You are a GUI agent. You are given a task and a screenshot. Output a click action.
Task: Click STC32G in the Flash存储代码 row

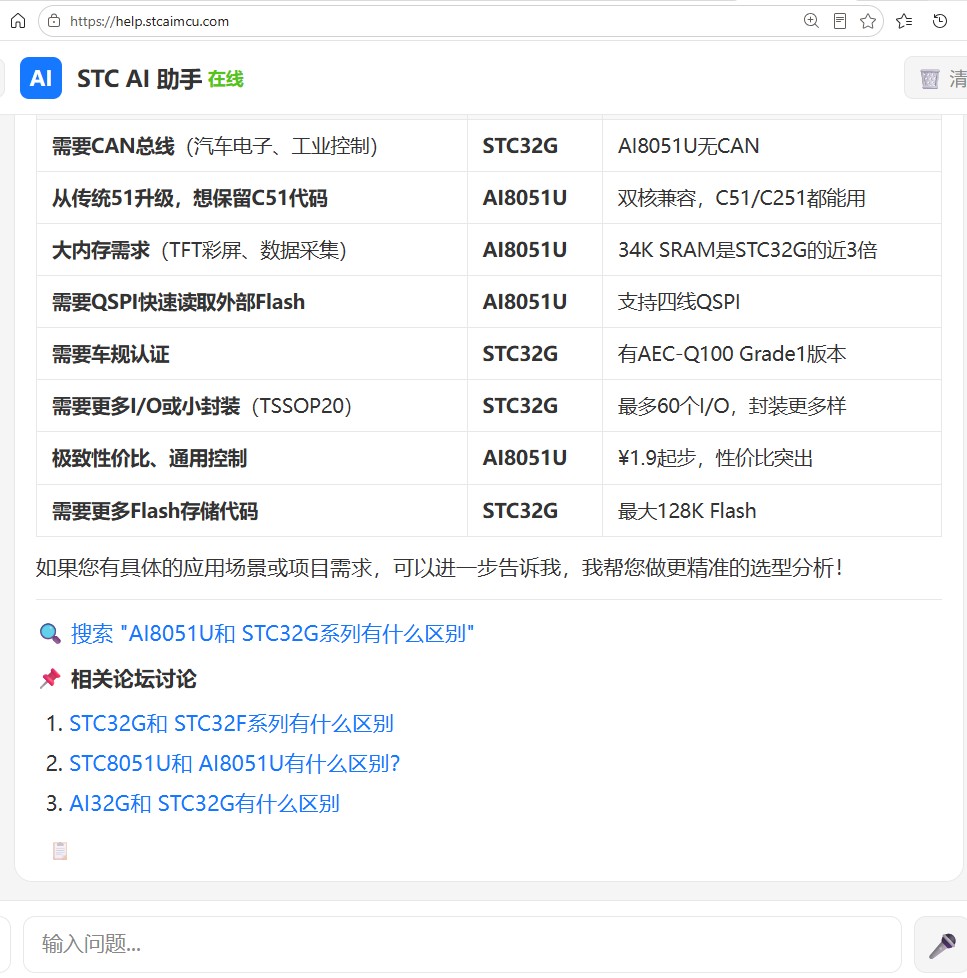[520, 511]
